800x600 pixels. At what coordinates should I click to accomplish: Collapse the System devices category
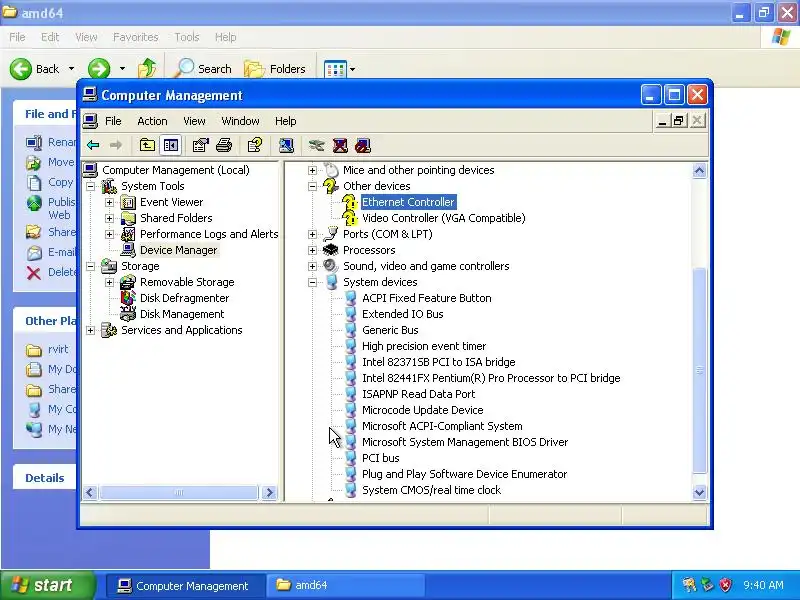click(x=312, y=282)
